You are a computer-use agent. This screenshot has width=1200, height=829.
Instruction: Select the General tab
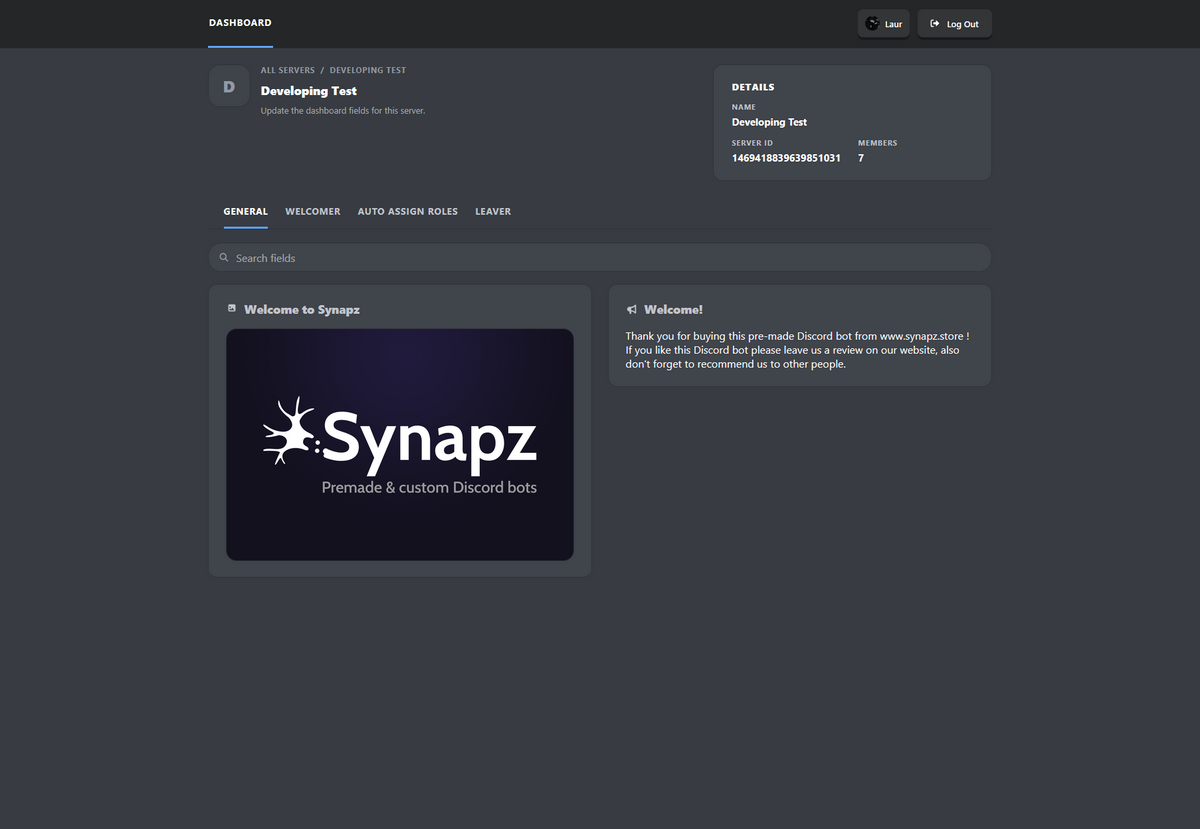pos(246,212)
